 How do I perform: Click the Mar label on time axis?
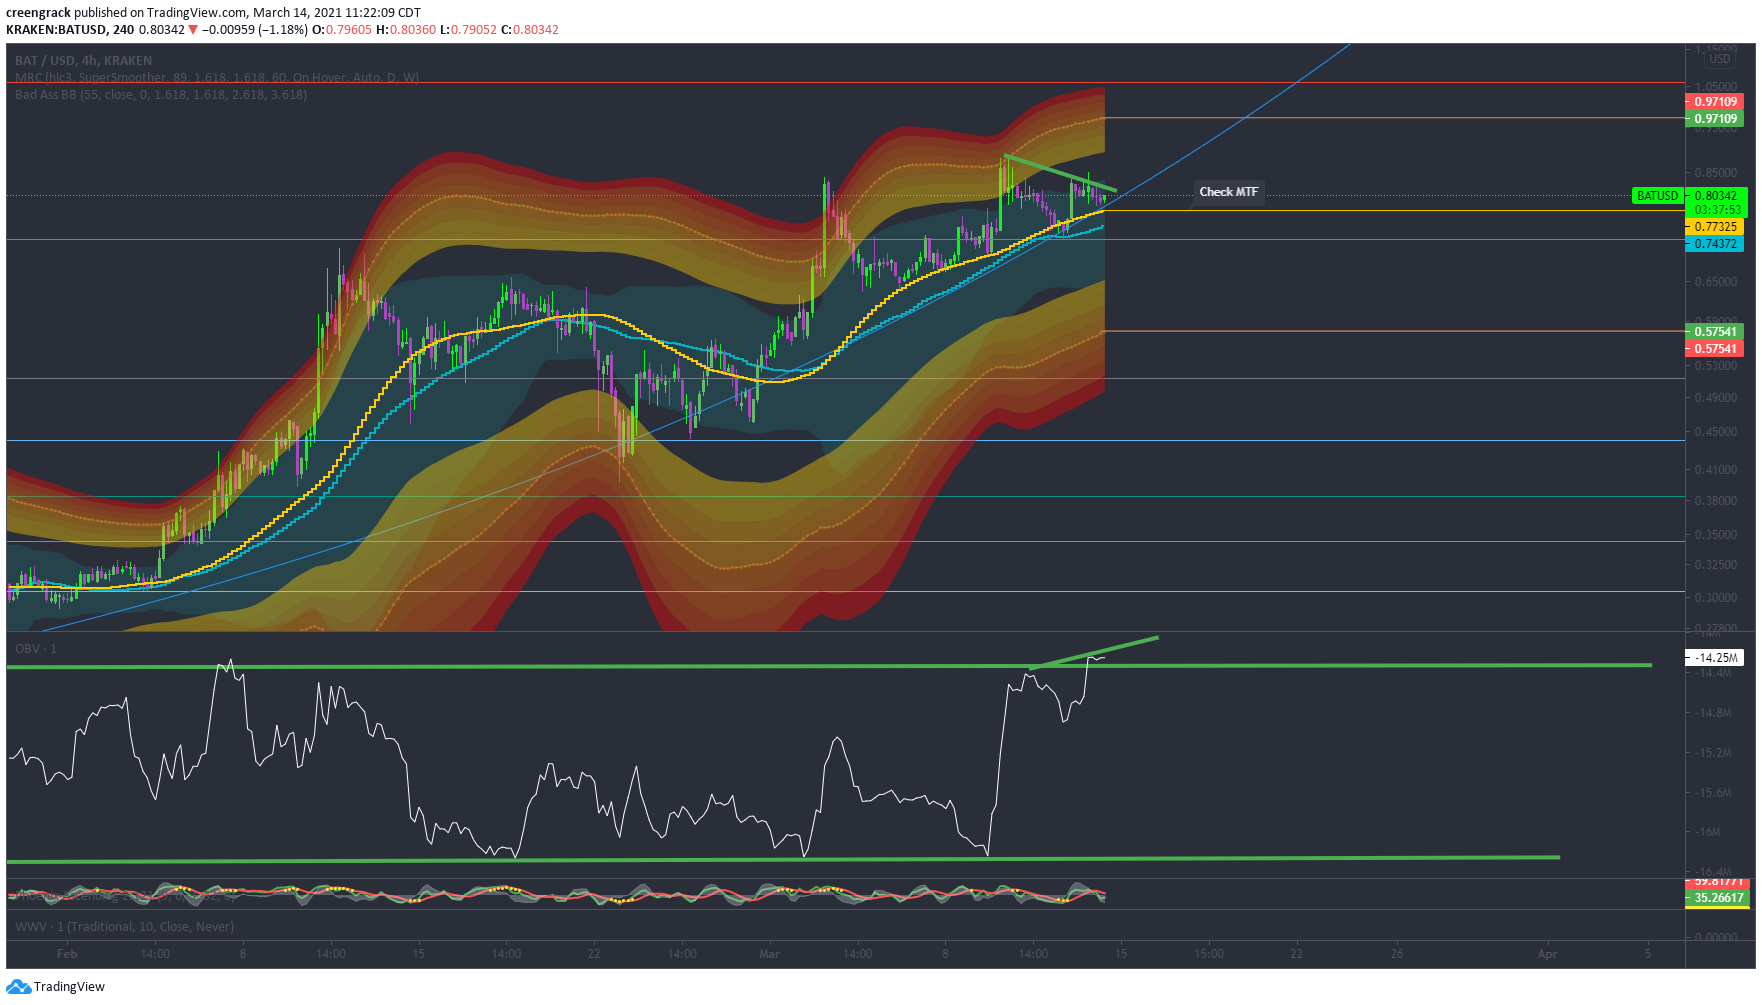[769, 954]
